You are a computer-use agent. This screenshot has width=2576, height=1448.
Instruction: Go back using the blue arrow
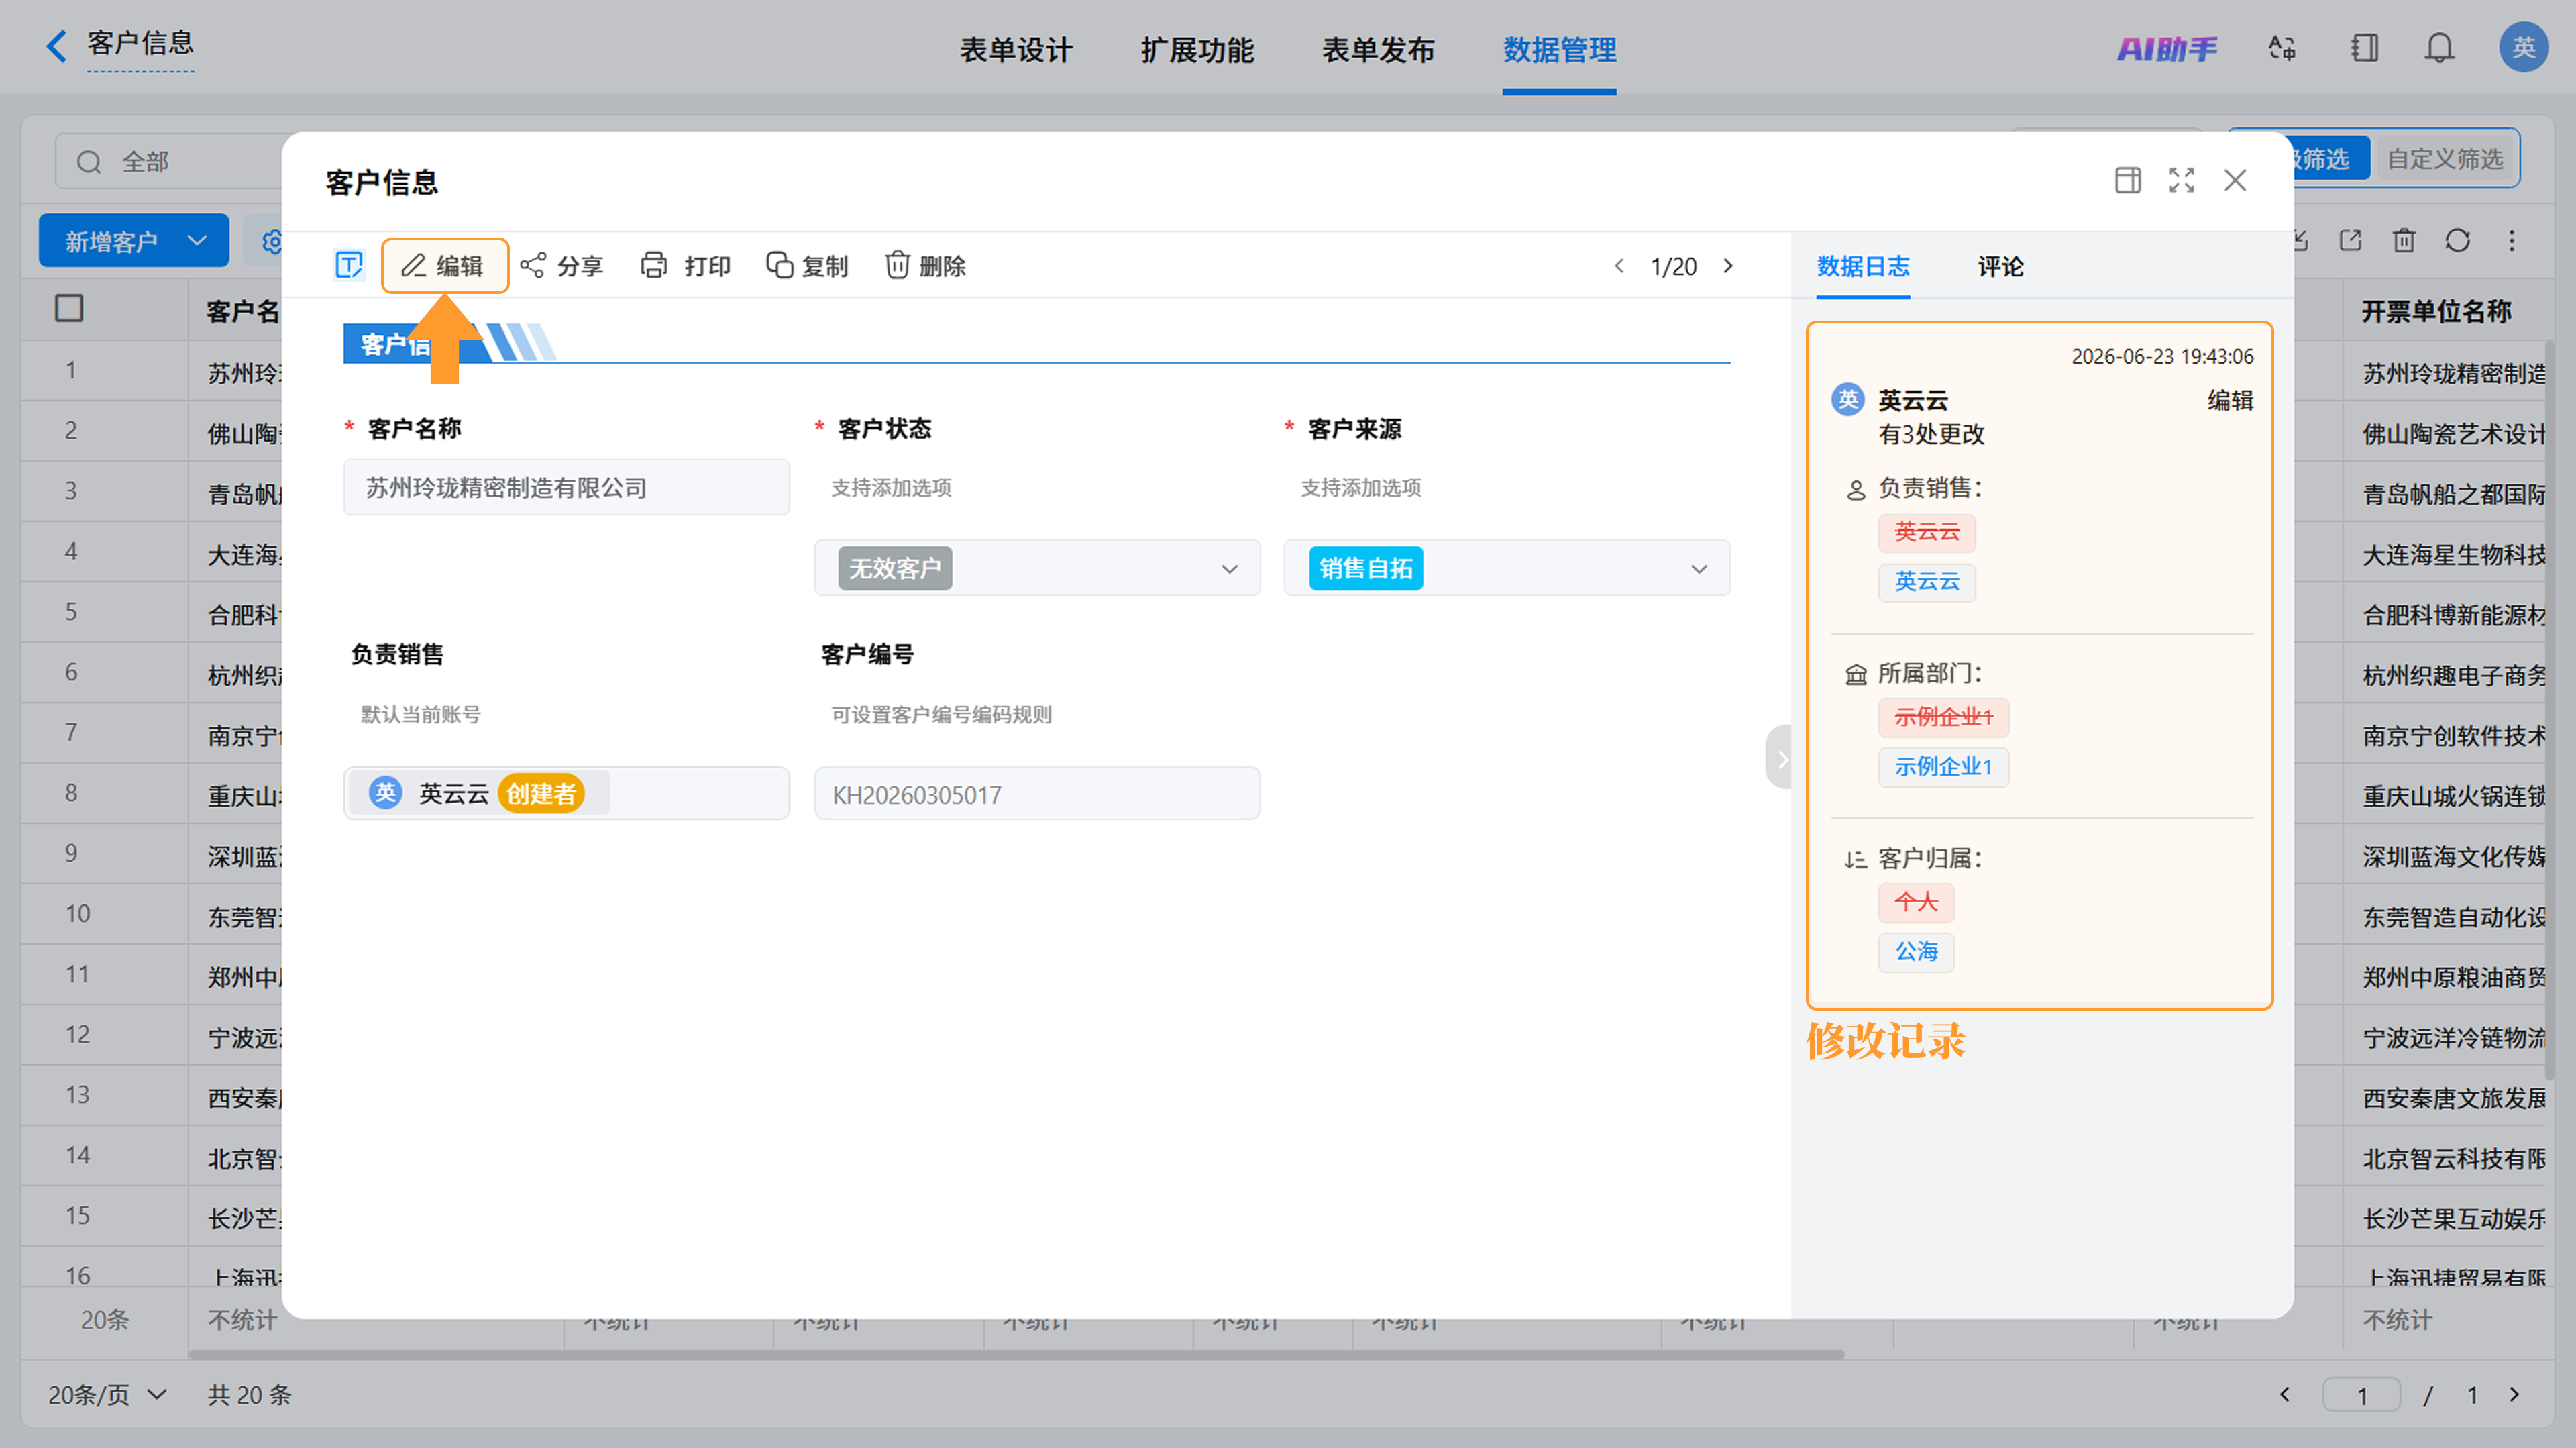[57, 46]
